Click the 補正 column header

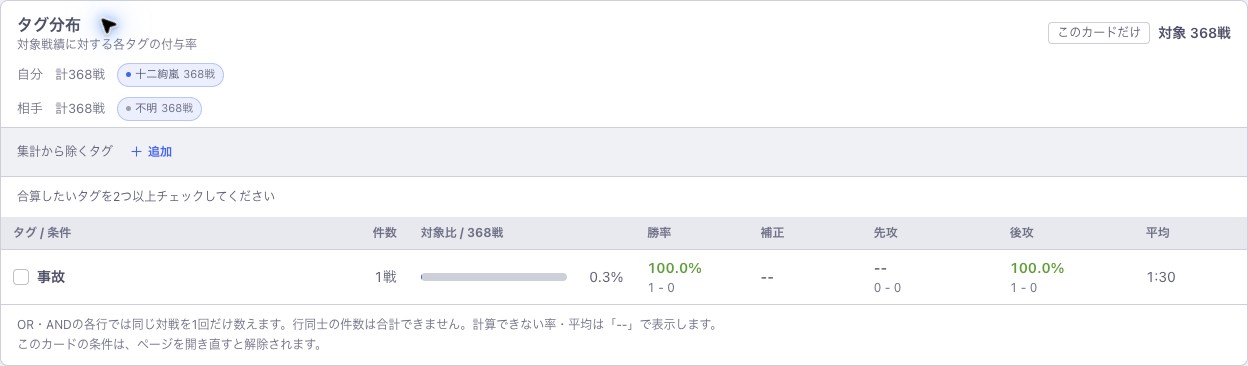[x=772, y=232]
